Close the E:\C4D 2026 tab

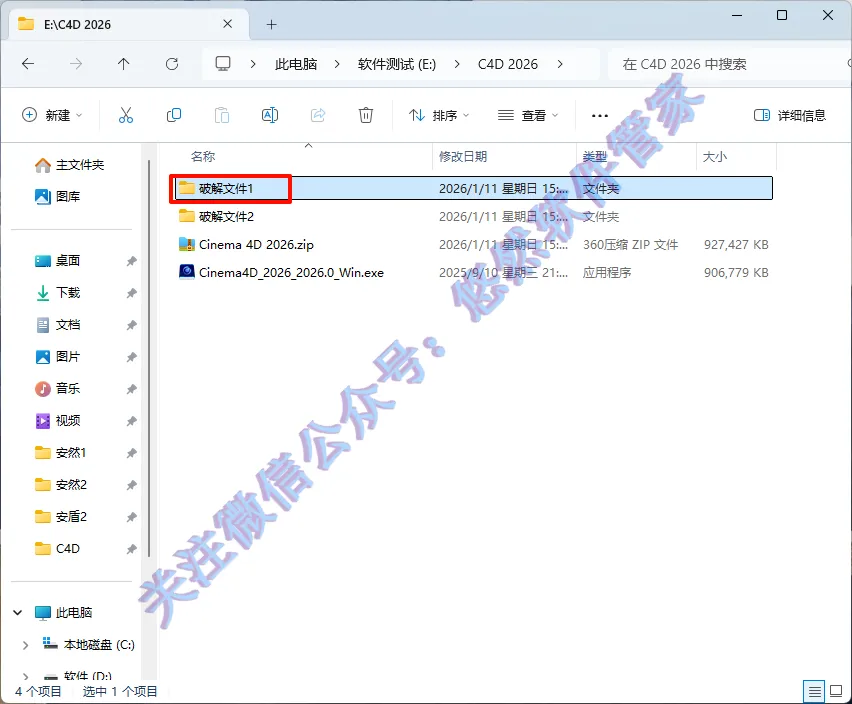[x=228, y=24]
